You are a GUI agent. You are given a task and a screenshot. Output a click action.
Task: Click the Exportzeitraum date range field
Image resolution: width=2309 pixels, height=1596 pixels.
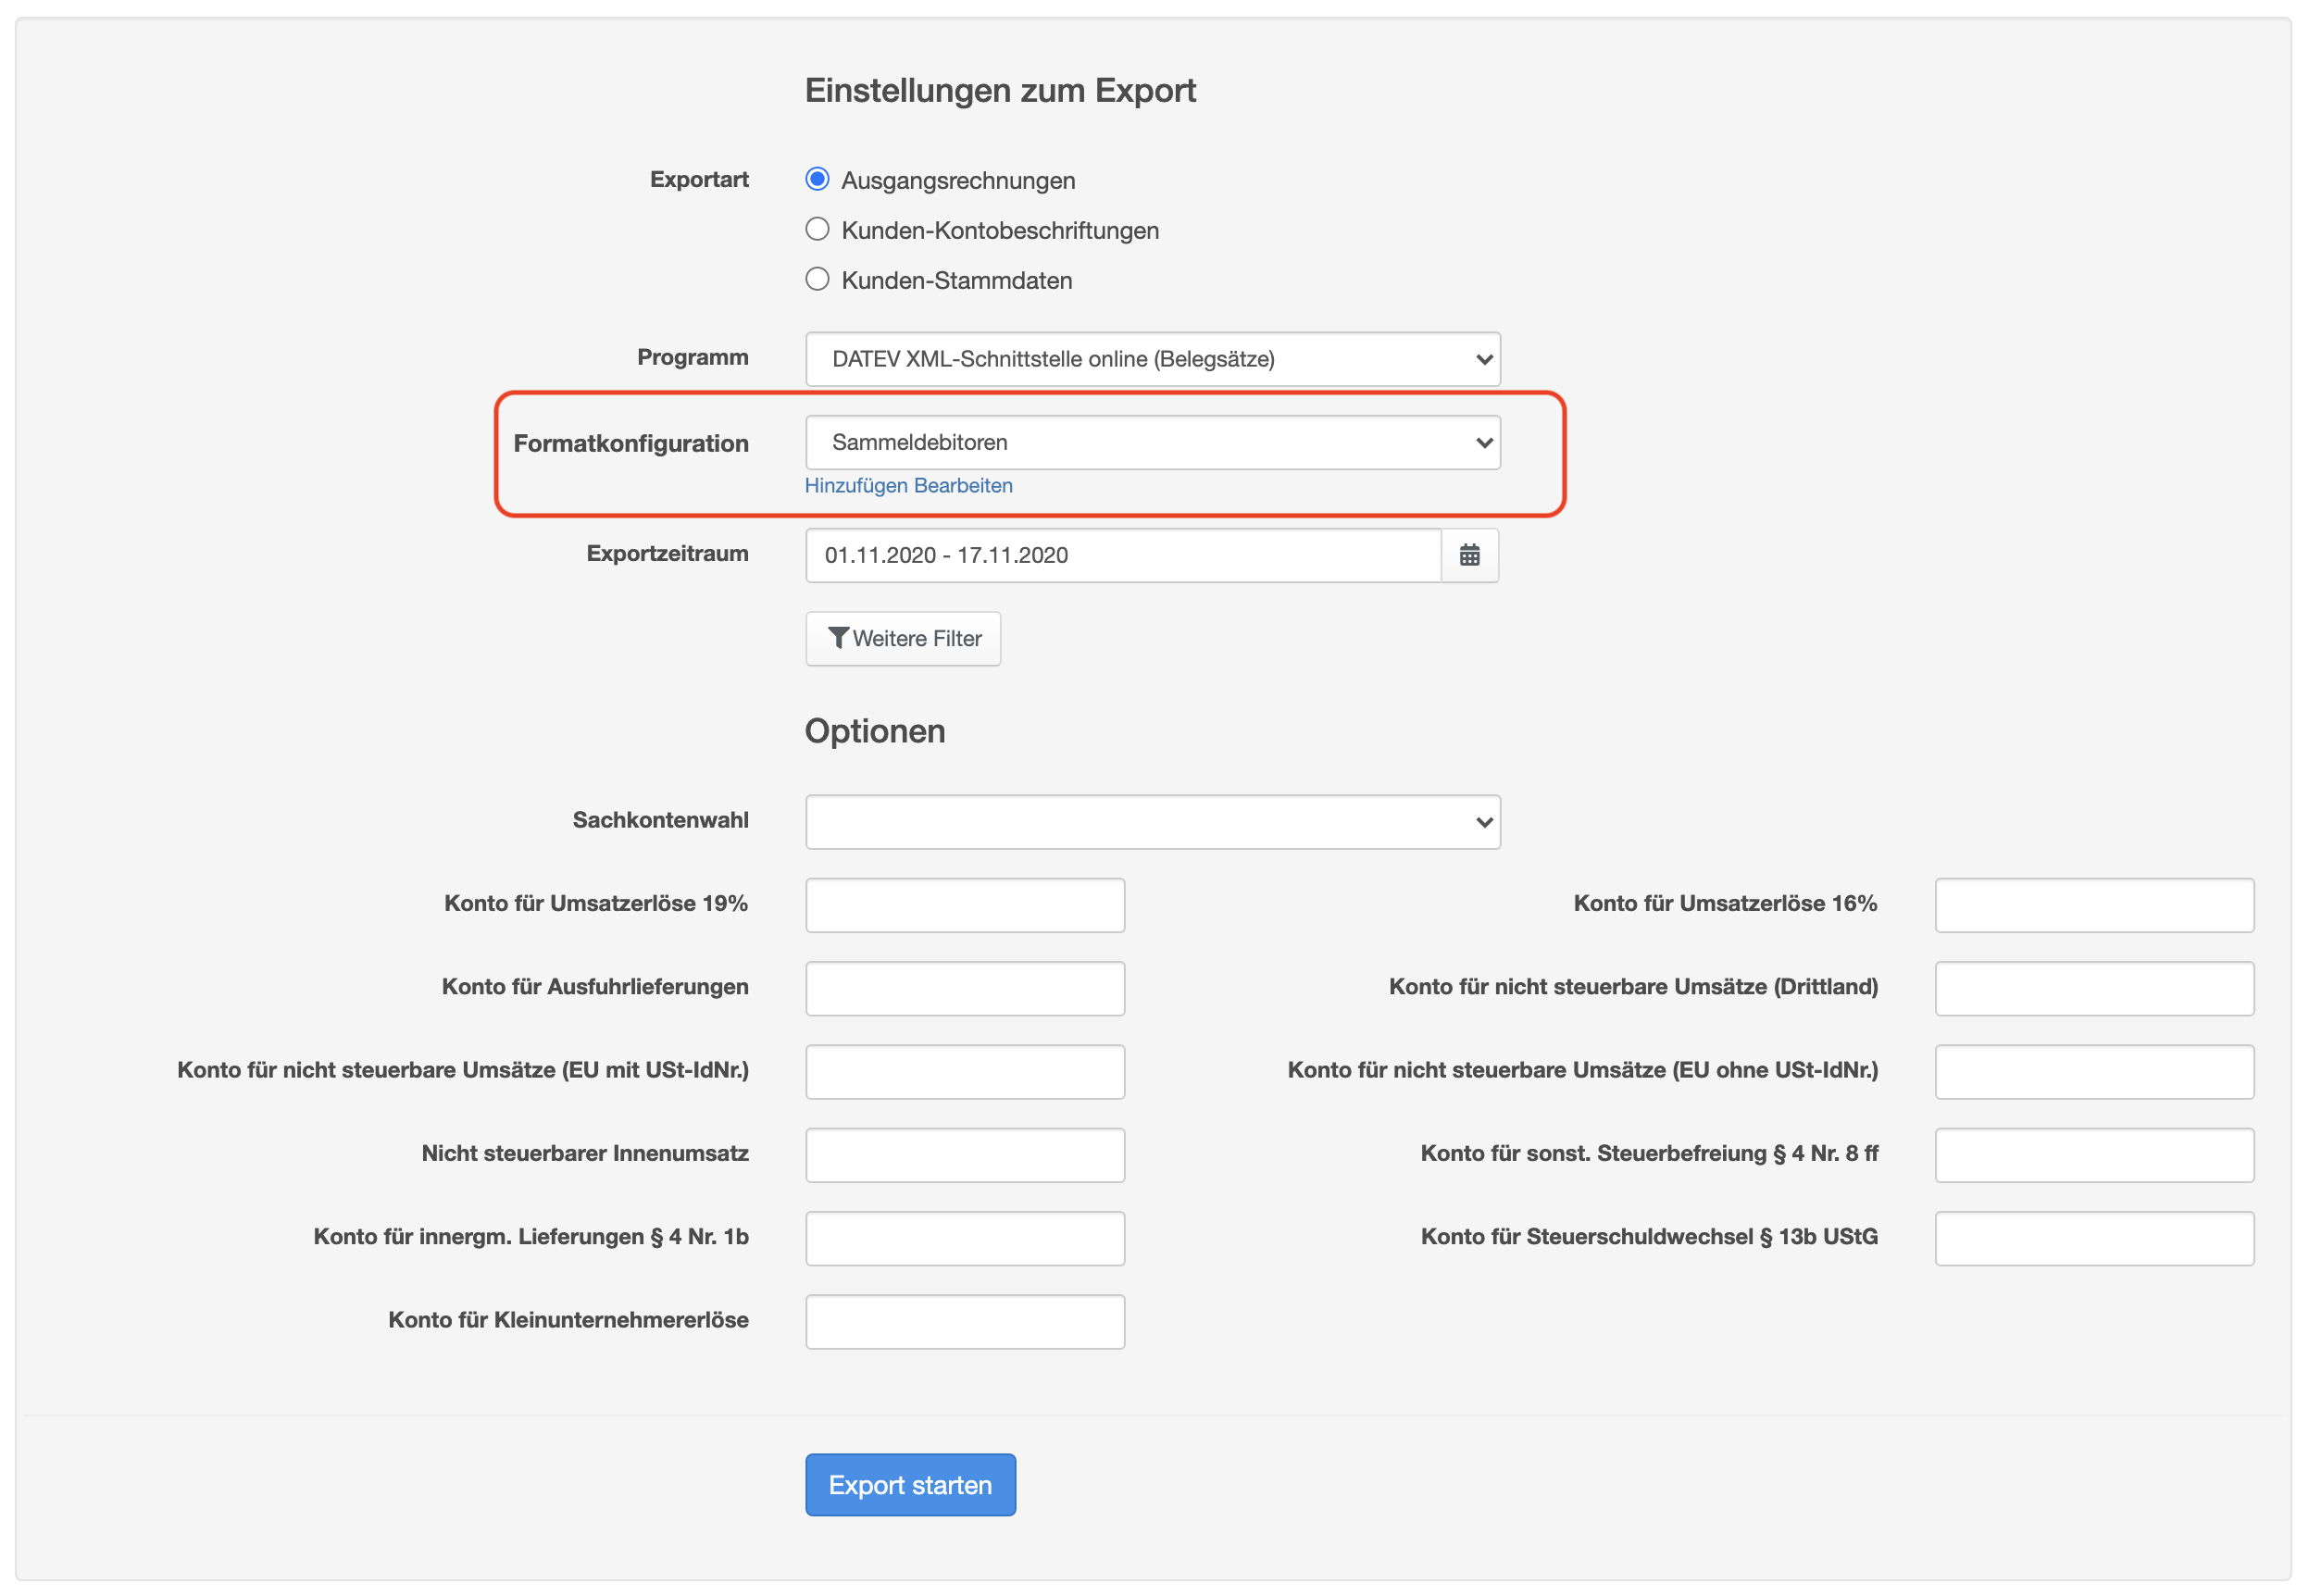pos(1122,555)
